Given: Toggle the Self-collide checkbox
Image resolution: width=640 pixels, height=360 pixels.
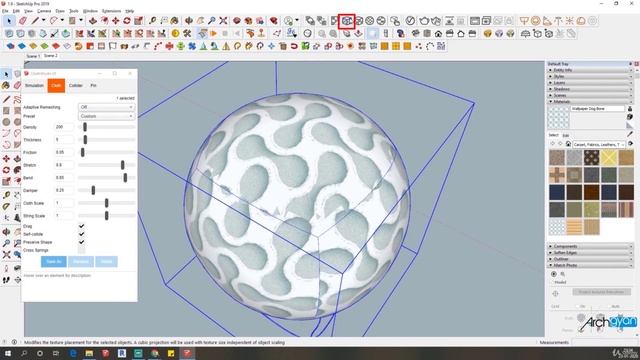Looking at the screenshot, I should 82,234.
